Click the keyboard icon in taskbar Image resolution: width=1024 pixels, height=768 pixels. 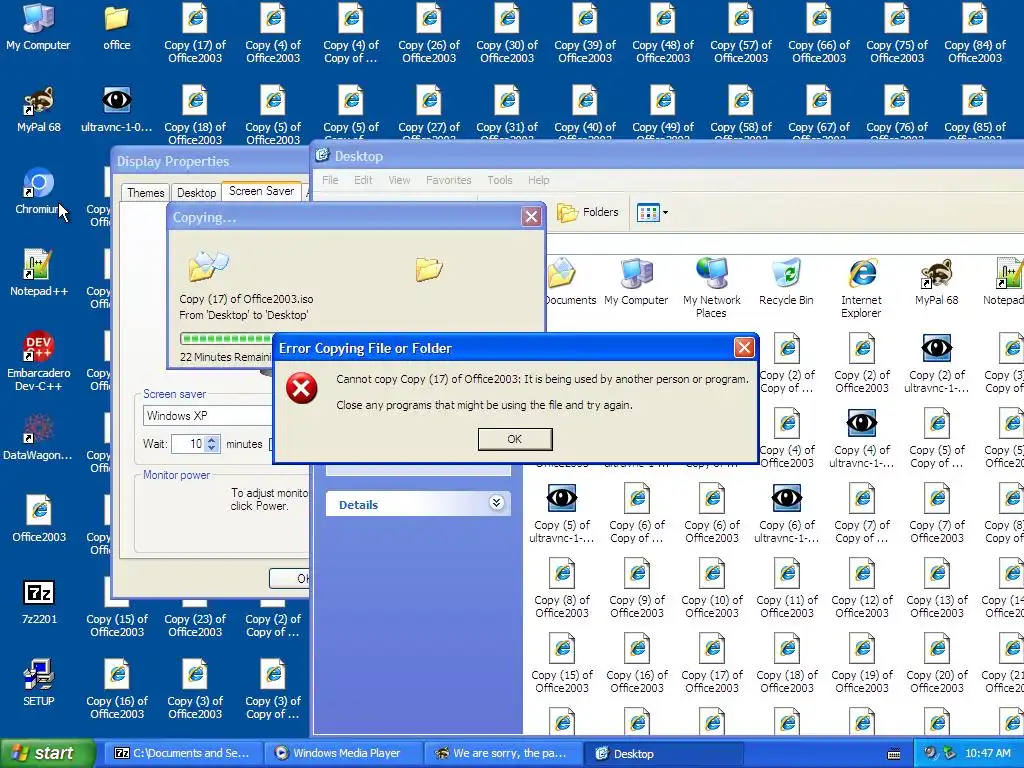pos(894,754)
